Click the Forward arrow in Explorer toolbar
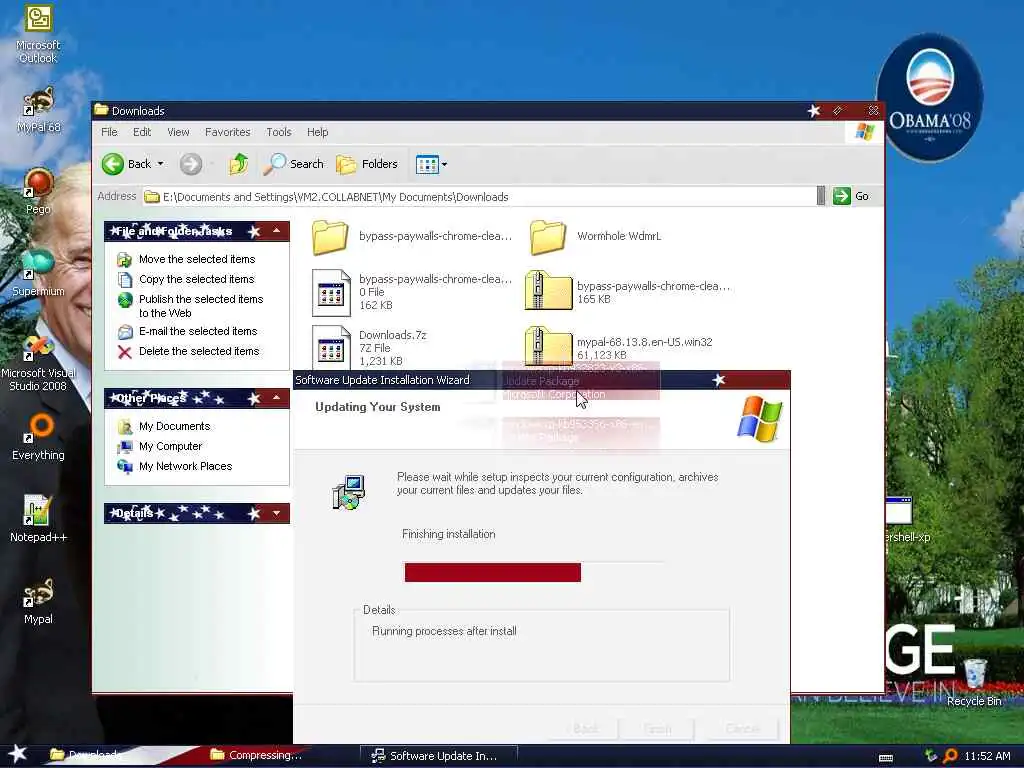This screenshot has height=768, width=1024. [191, 164]
